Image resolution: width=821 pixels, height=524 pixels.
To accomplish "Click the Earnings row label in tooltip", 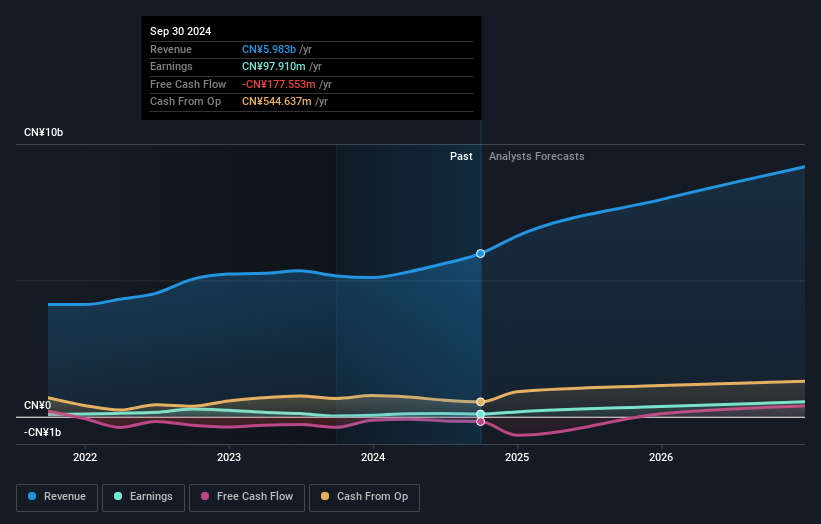I will point(171,66).
